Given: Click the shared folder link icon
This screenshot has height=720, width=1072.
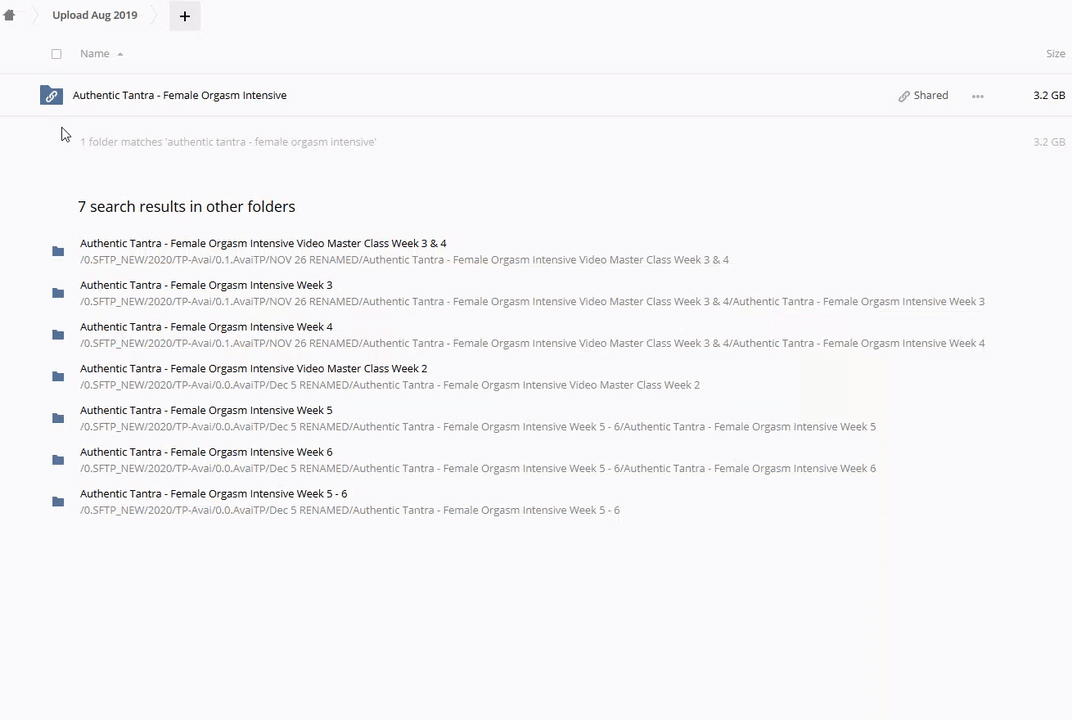Looking at the screenshot, I should (x=51, y=95).
